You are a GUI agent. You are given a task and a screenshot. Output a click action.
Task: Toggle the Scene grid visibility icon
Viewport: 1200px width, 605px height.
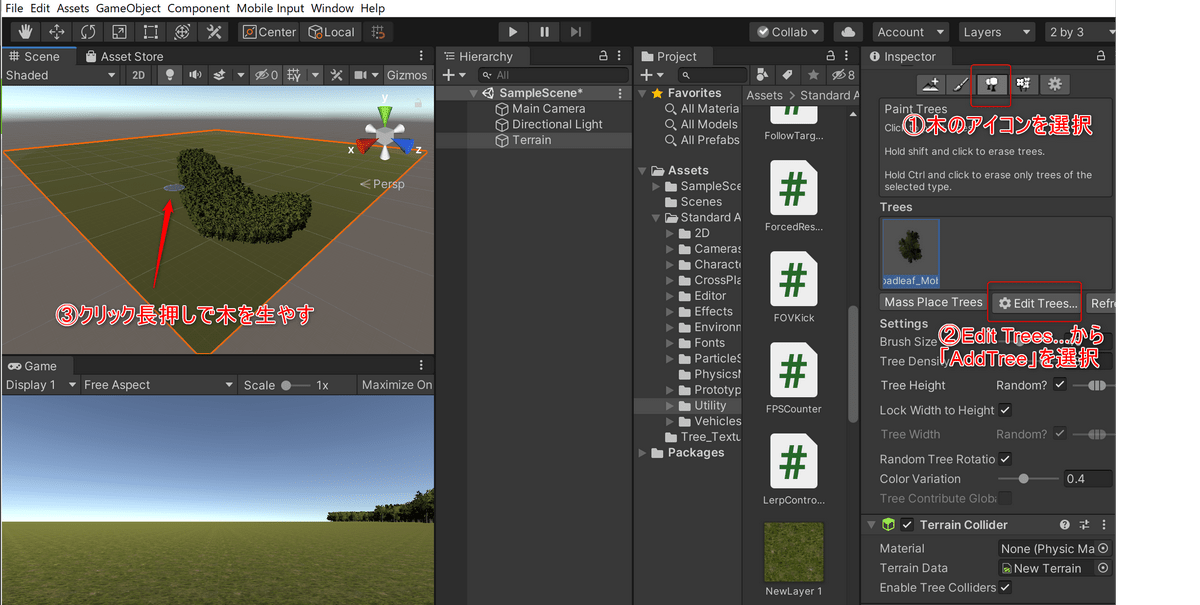(294, 75)
